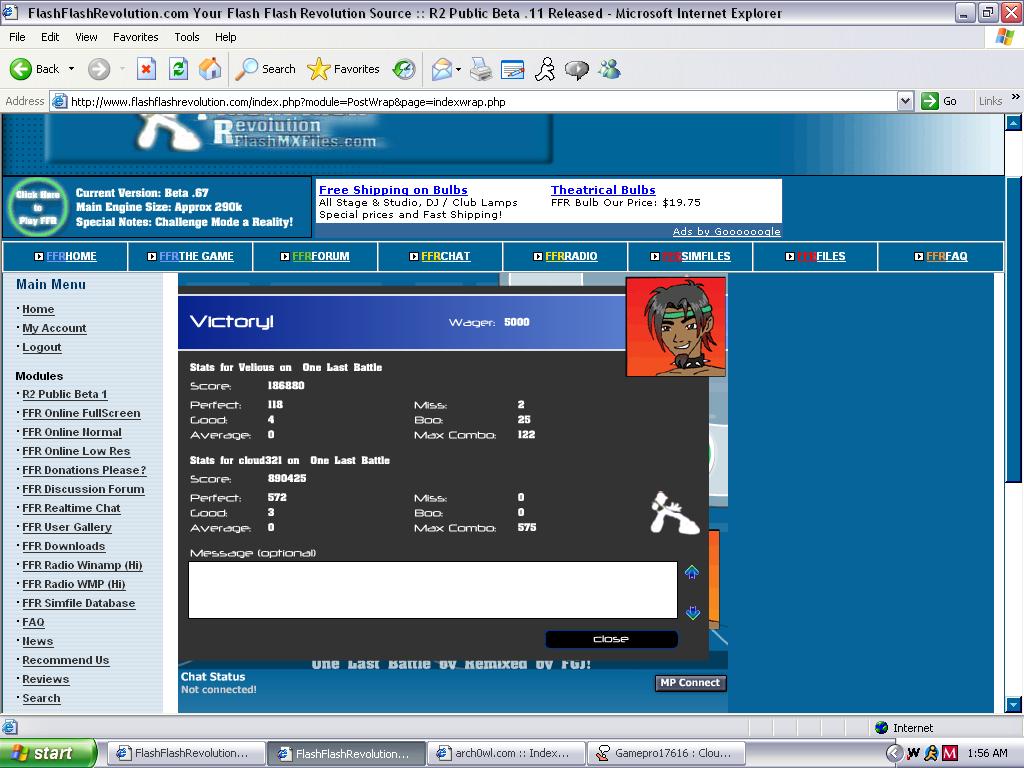Click the MP Connect button

point(690,682)
